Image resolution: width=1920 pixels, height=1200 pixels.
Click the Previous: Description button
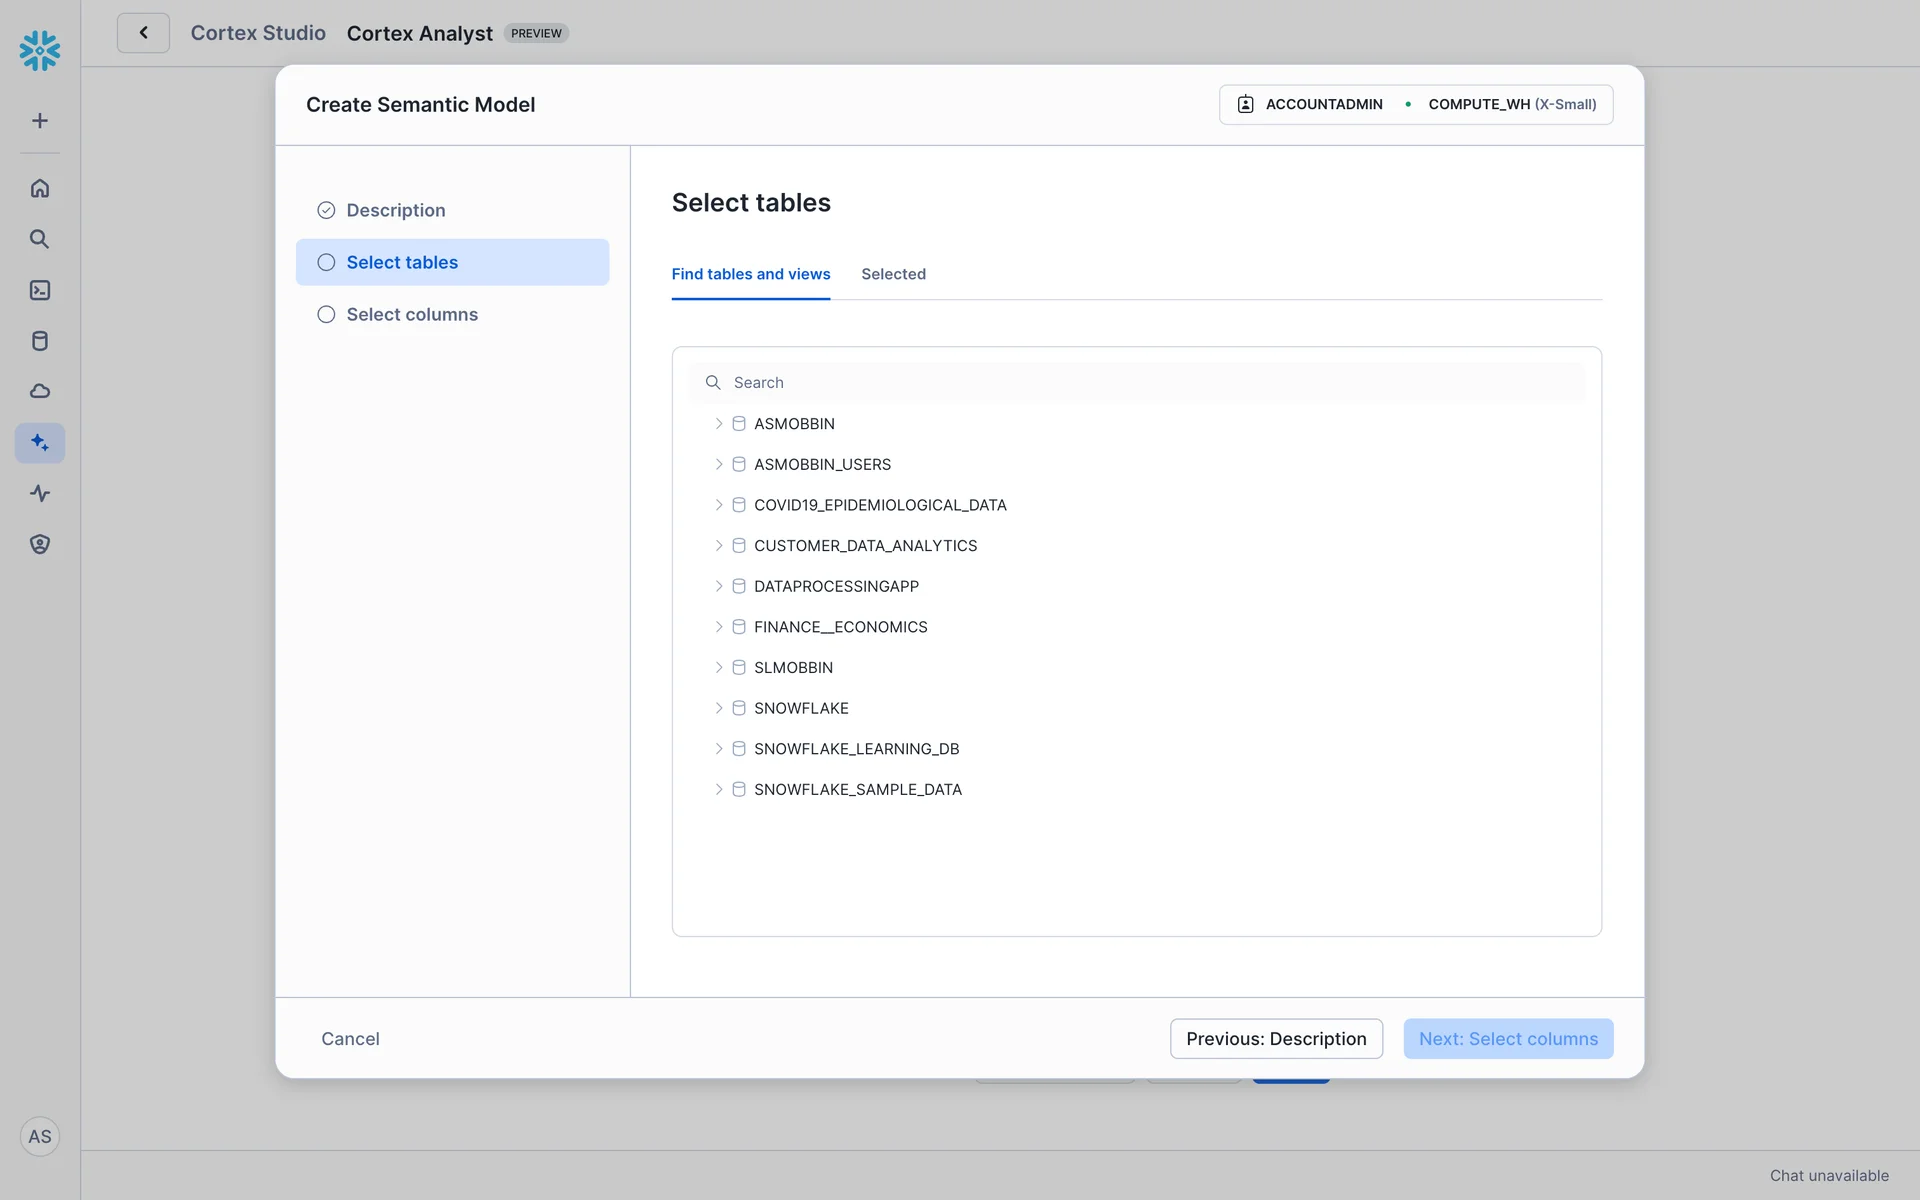[x=1276, y=1038]
